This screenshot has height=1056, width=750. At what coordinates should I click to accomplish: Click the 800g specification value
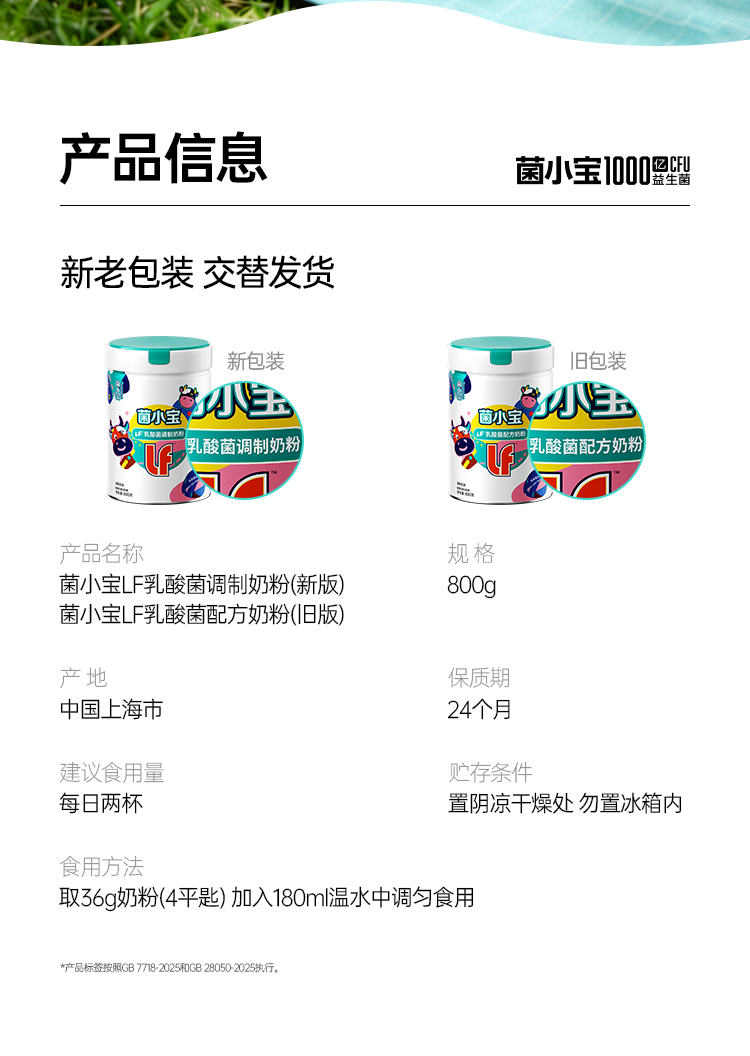(x=472, y=585)
